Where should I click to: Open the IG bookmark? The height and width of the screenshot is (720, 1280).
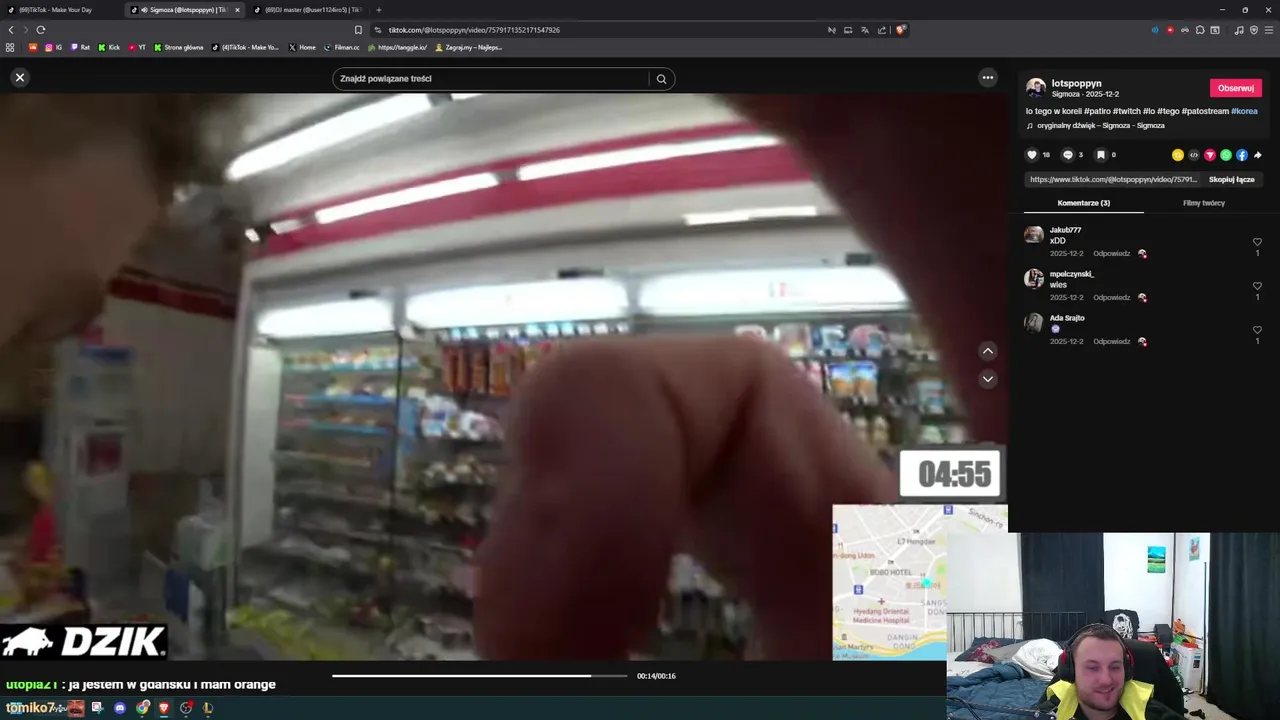(x=53, y=47)
